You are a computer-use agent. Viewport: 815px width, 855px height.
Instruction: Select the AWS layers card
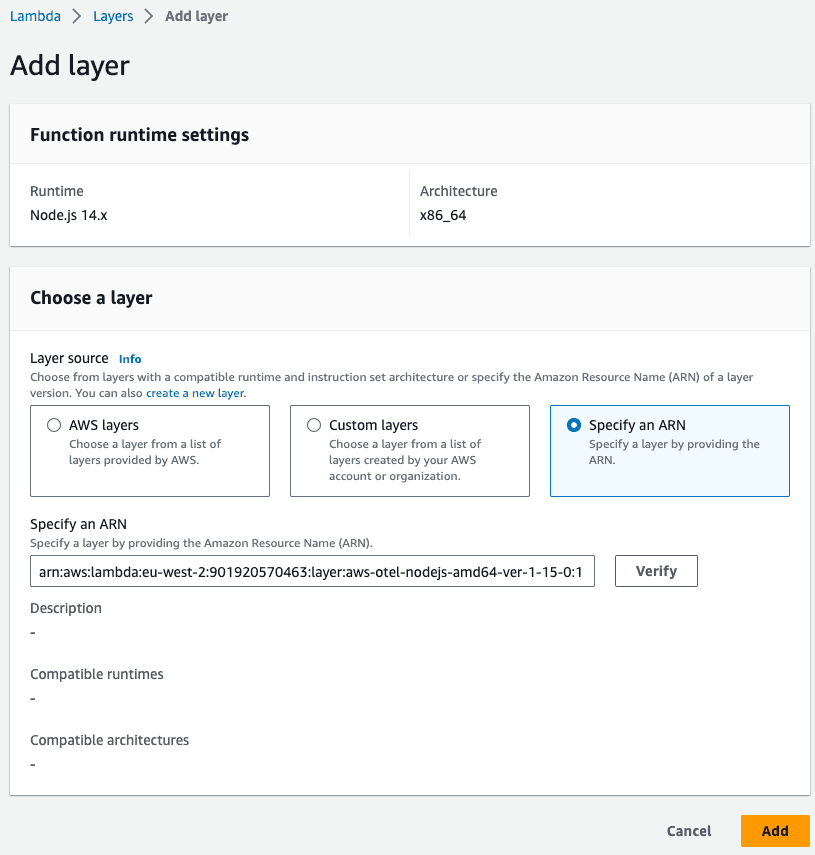(x=150, y=451)
